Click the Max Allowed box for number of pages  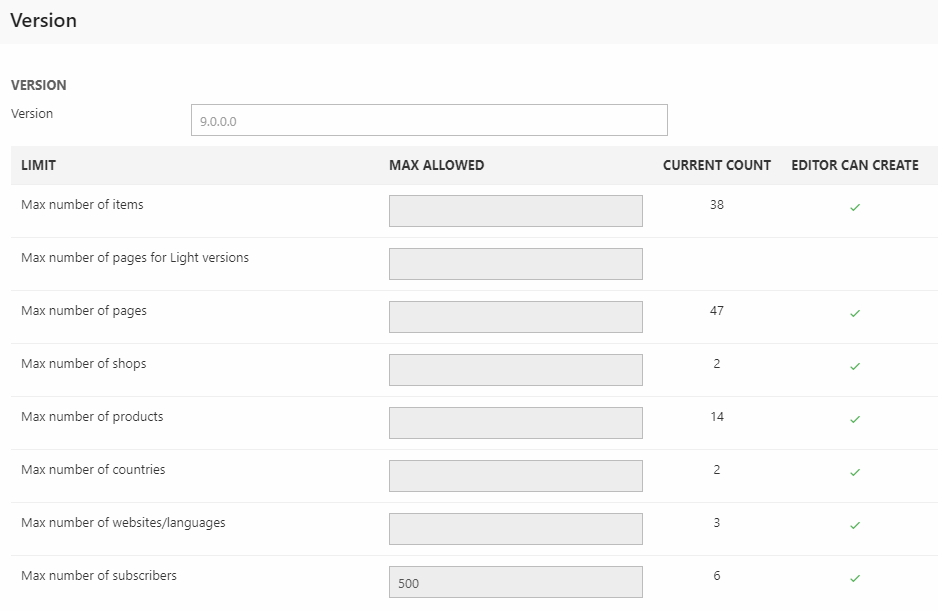(x=515, y=317)
